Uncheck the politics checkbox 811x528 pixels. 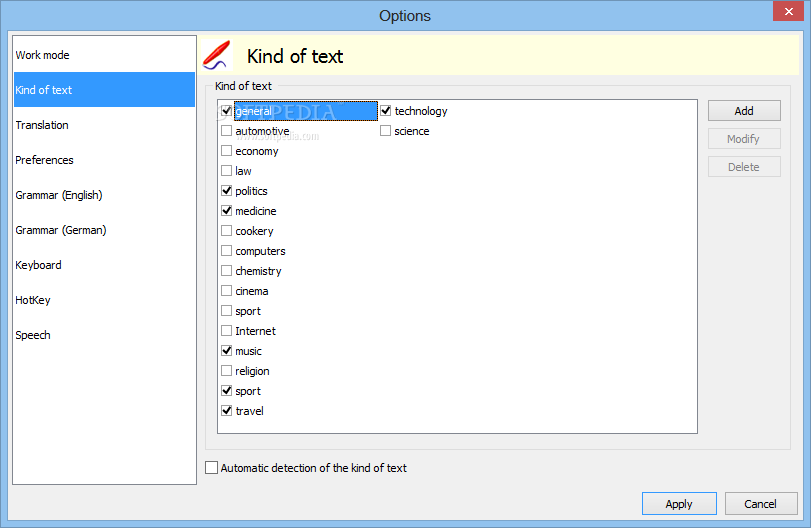[227, 191]
